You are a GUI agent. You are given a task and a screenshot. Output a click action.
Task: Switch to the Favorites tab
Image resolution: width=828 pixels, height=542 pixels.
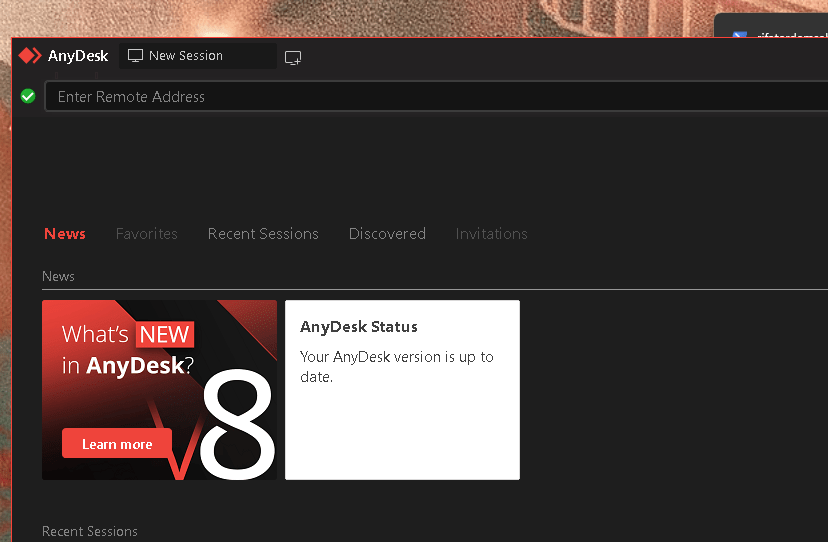click(147, 233)
